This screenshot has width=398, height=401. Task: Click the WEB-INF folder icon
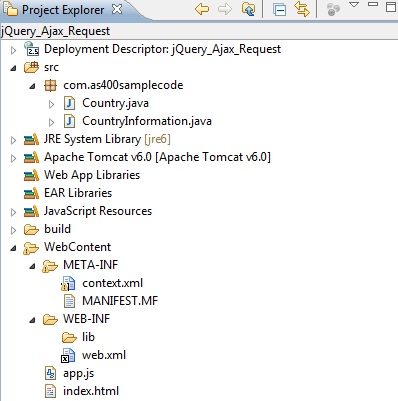pyautogui.click(x=50, y=320)
